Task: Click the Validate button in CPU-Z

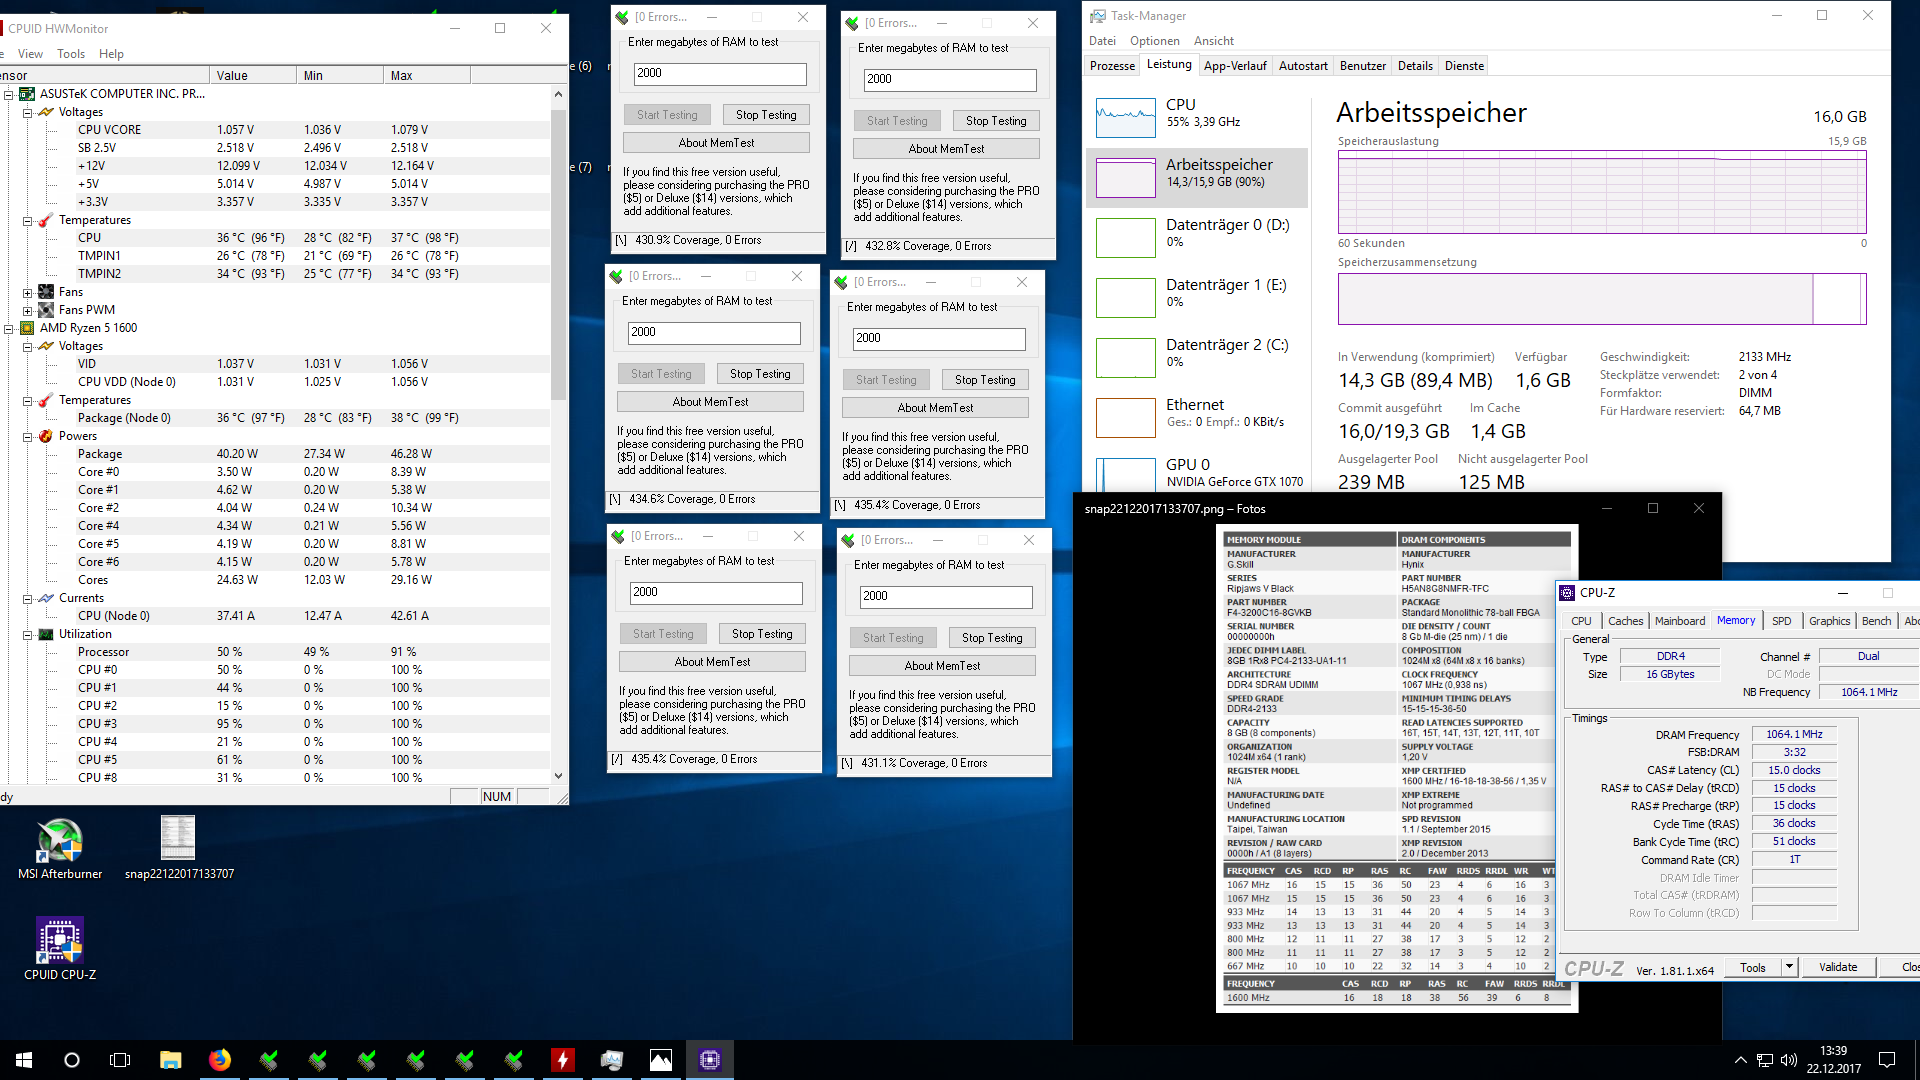Action: (x=1838, y=967)
